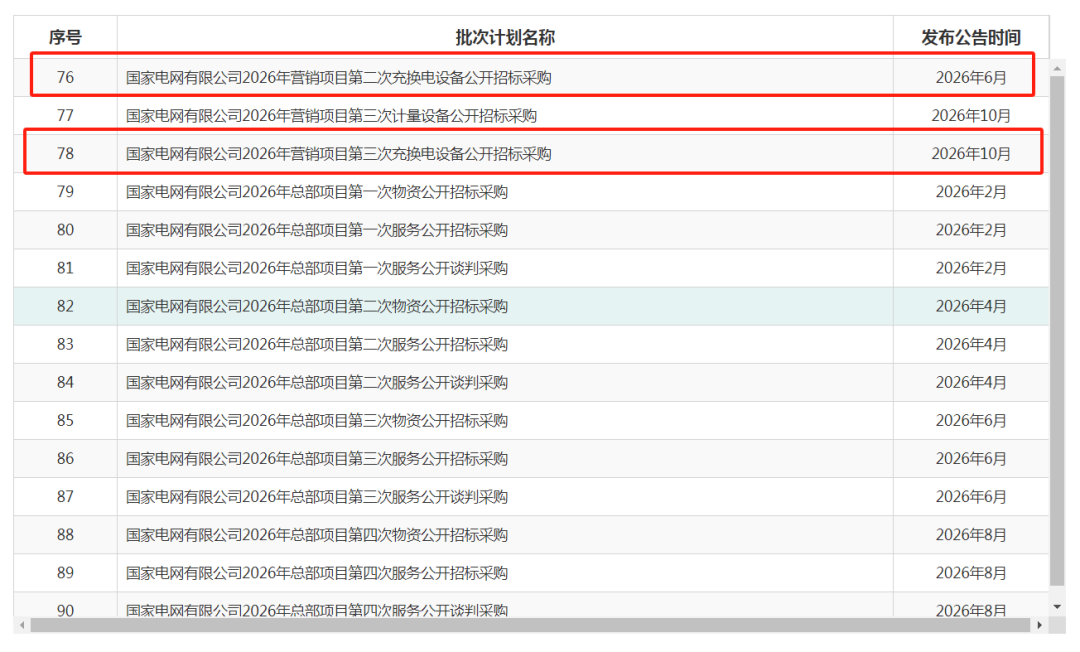Click the 序号 column header
Image resolution: width=1080 pixels, height=652 pixels.
65,38
